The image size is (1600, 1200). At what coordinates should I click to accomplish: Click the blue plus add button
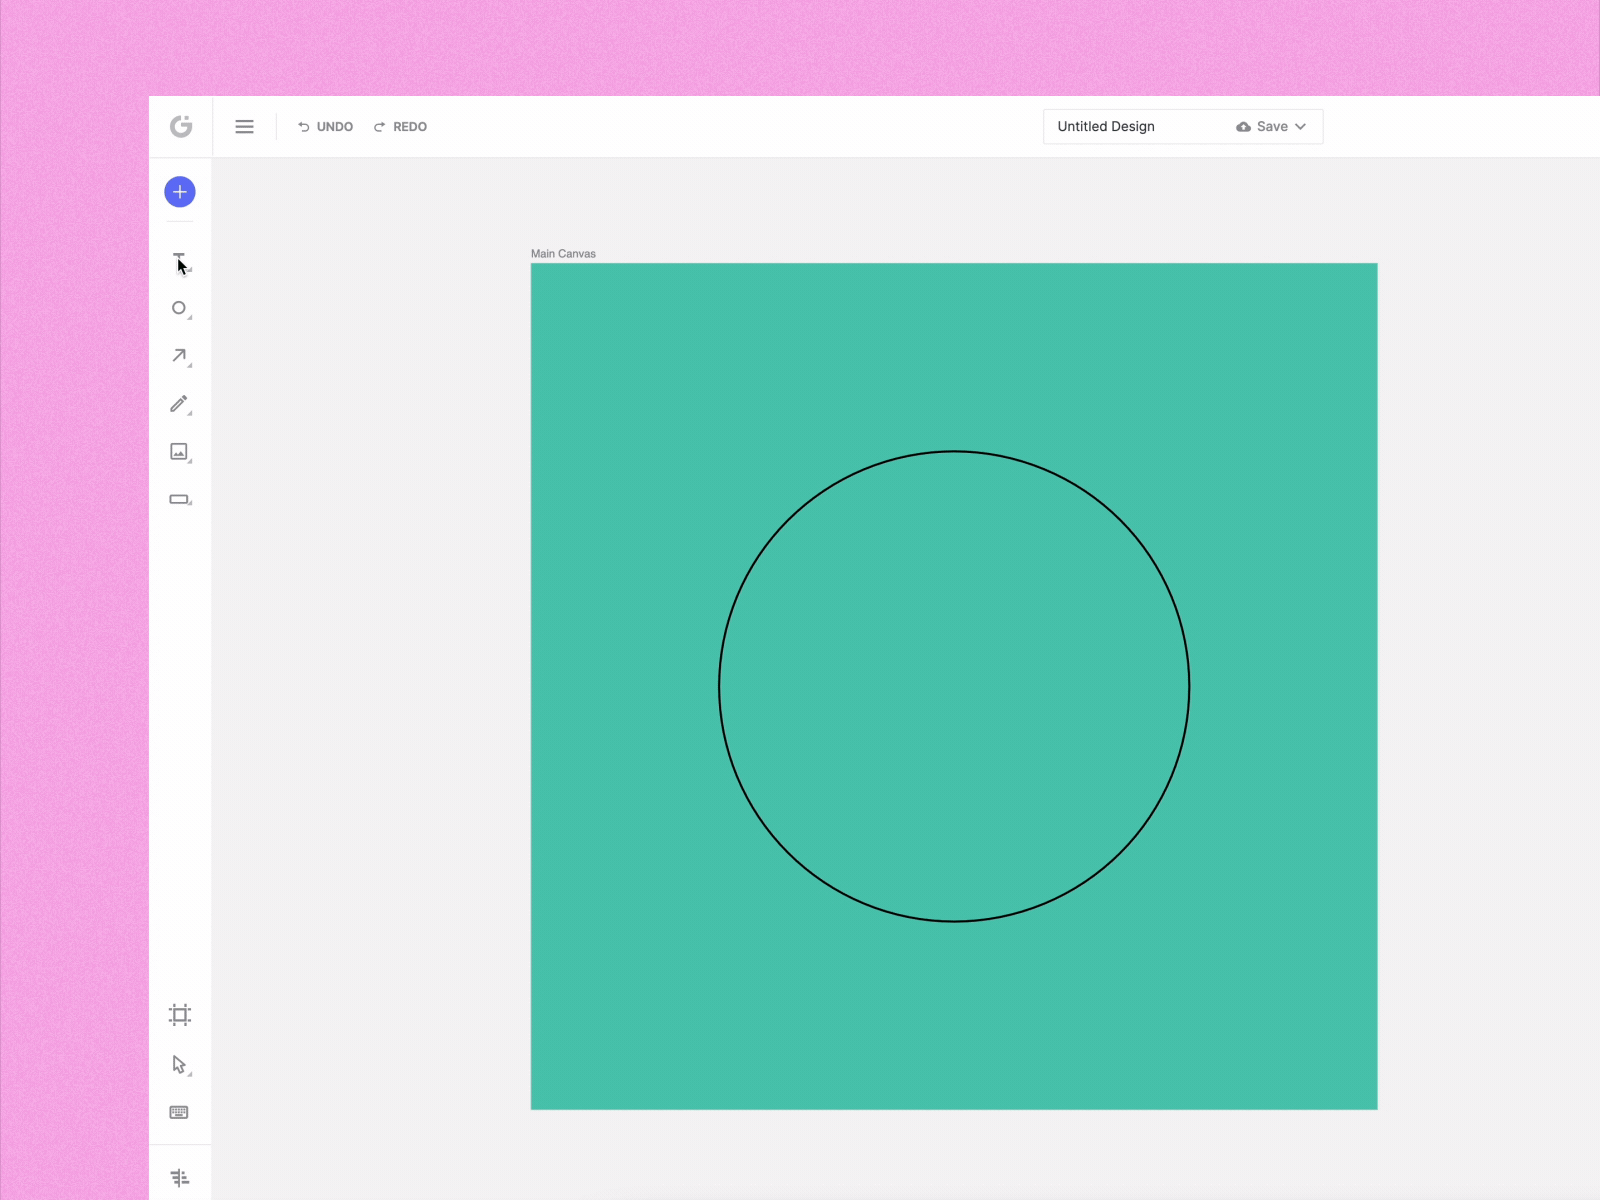coord(180,192)
